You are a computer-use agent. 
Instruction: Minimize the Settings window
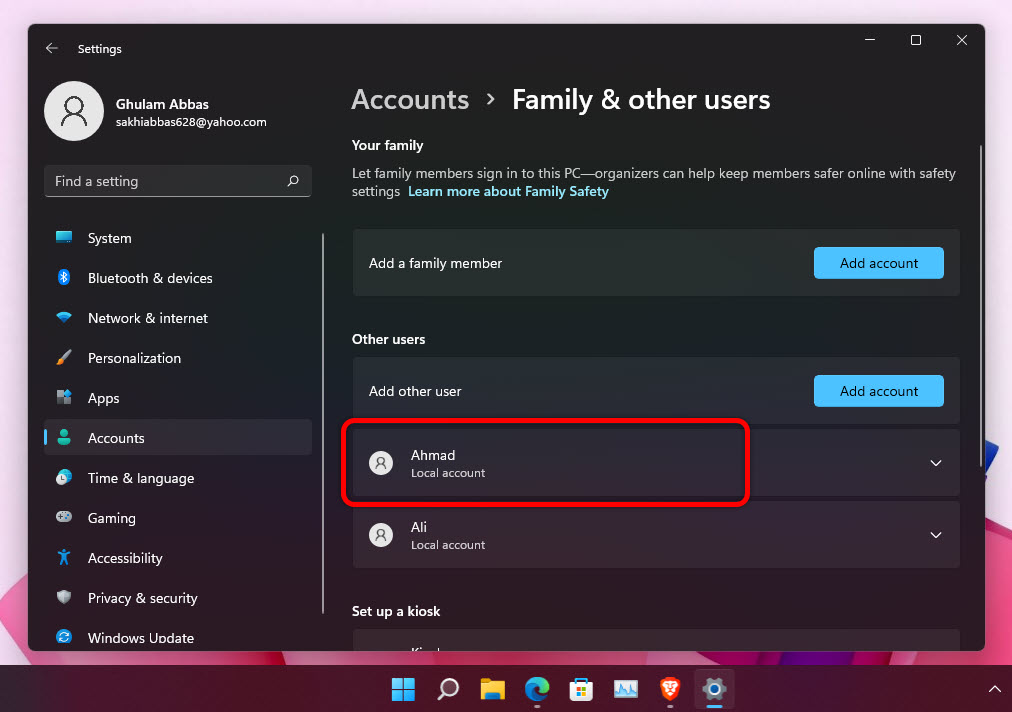coord(870,40)
